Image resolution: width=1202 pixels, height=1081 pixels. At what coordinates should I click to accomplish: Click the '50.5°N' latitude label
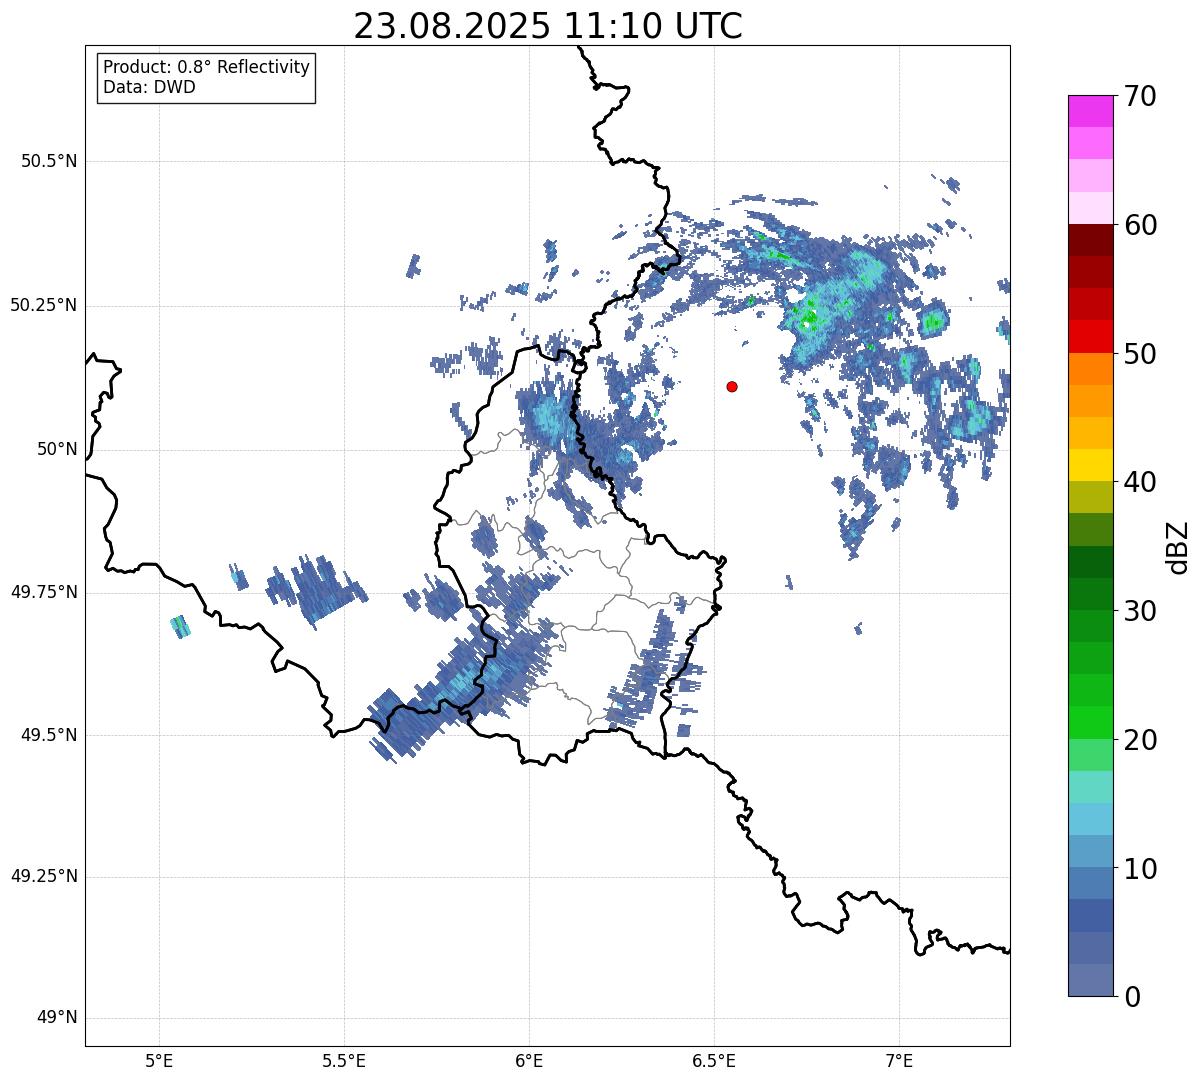click(x=49, y=162)
